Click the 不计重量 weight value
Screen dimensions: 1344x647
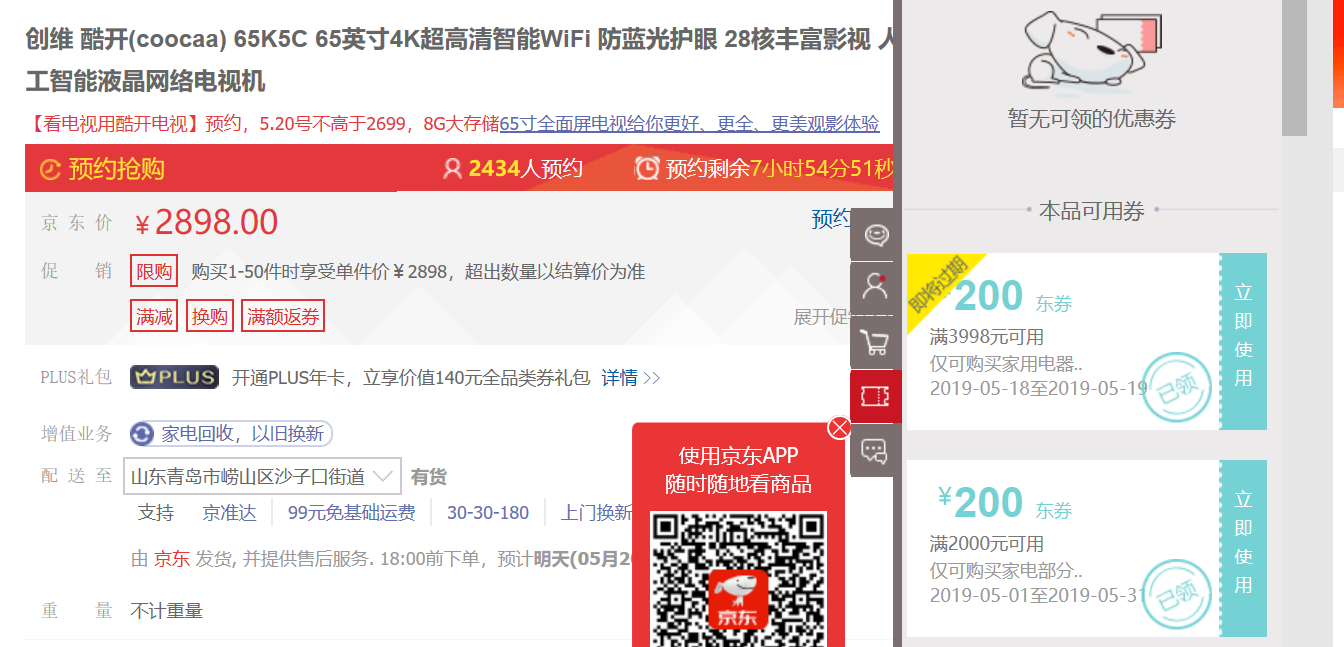click(x=167, y=610)
